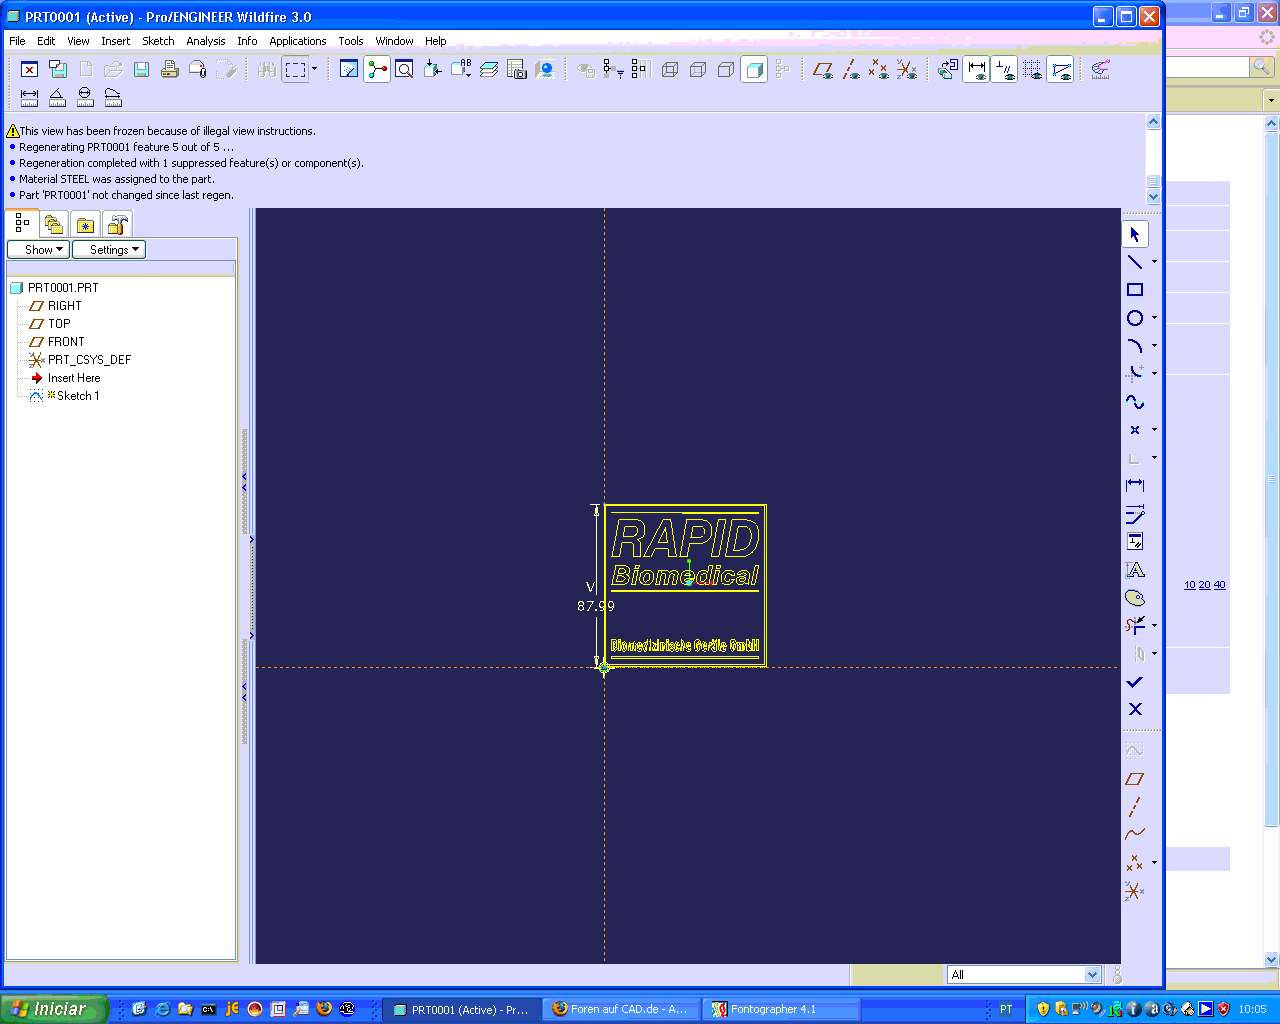Open the Applications menu
Screen dimensions: 1280x1024
click(x=298, y=41)
